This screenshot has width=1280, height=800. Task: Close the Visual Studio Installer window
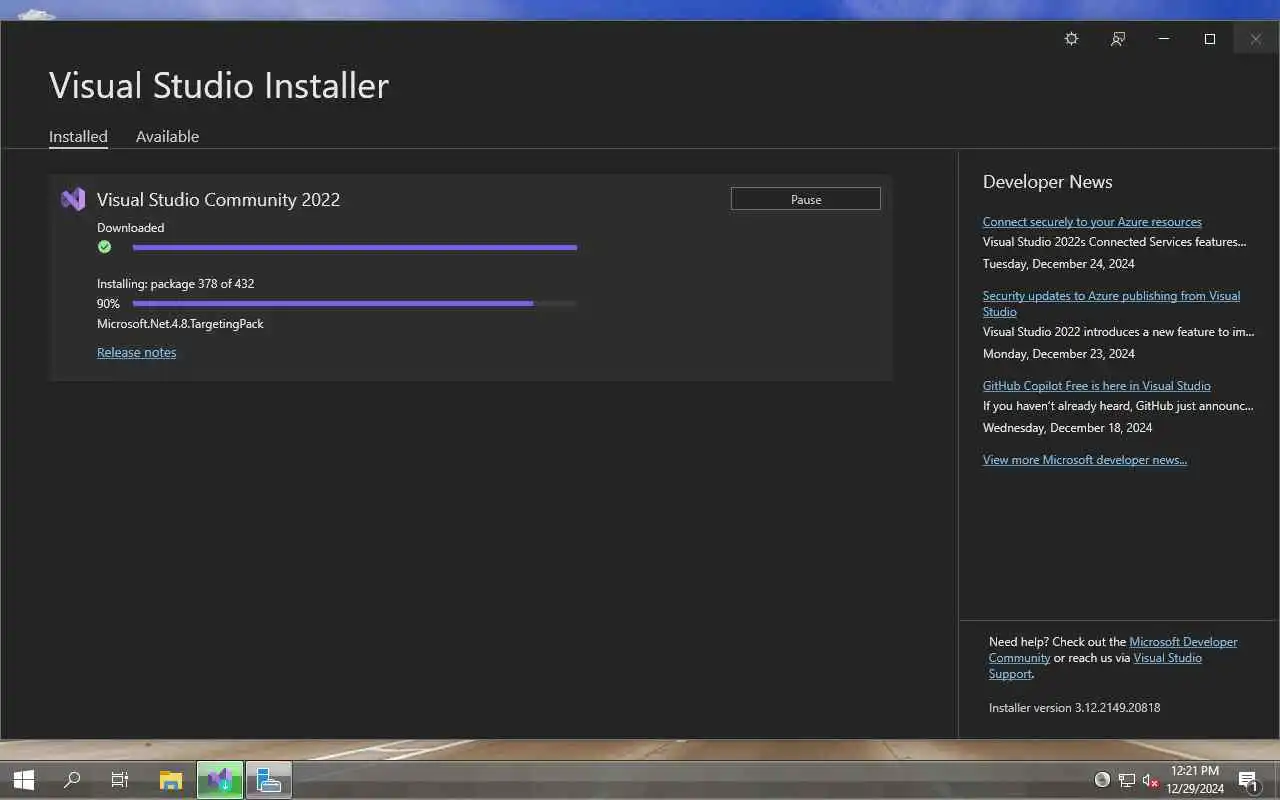pyautogui.click(x=1256, y=39)
